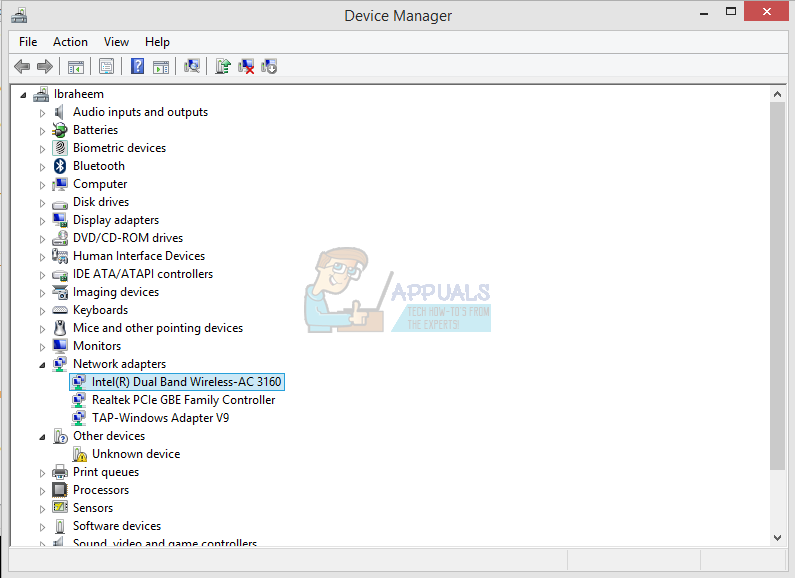Click the Processors chip icon

coord(60,490)
